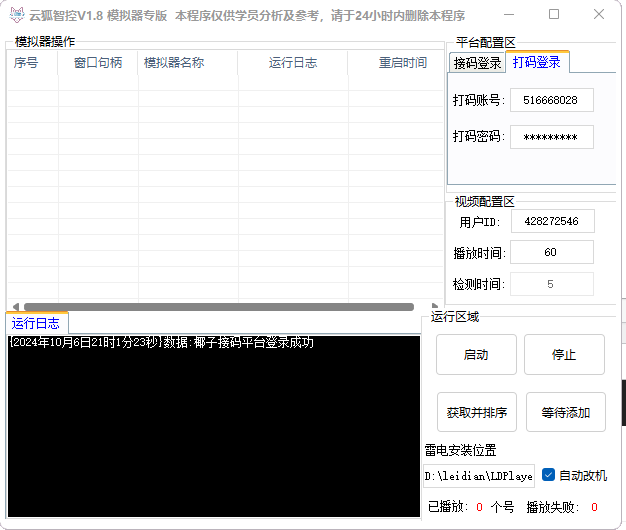Open the 运行日志 log tab
Screen dimensions: 626x530
pyautogui.click(x=36, y=323)
